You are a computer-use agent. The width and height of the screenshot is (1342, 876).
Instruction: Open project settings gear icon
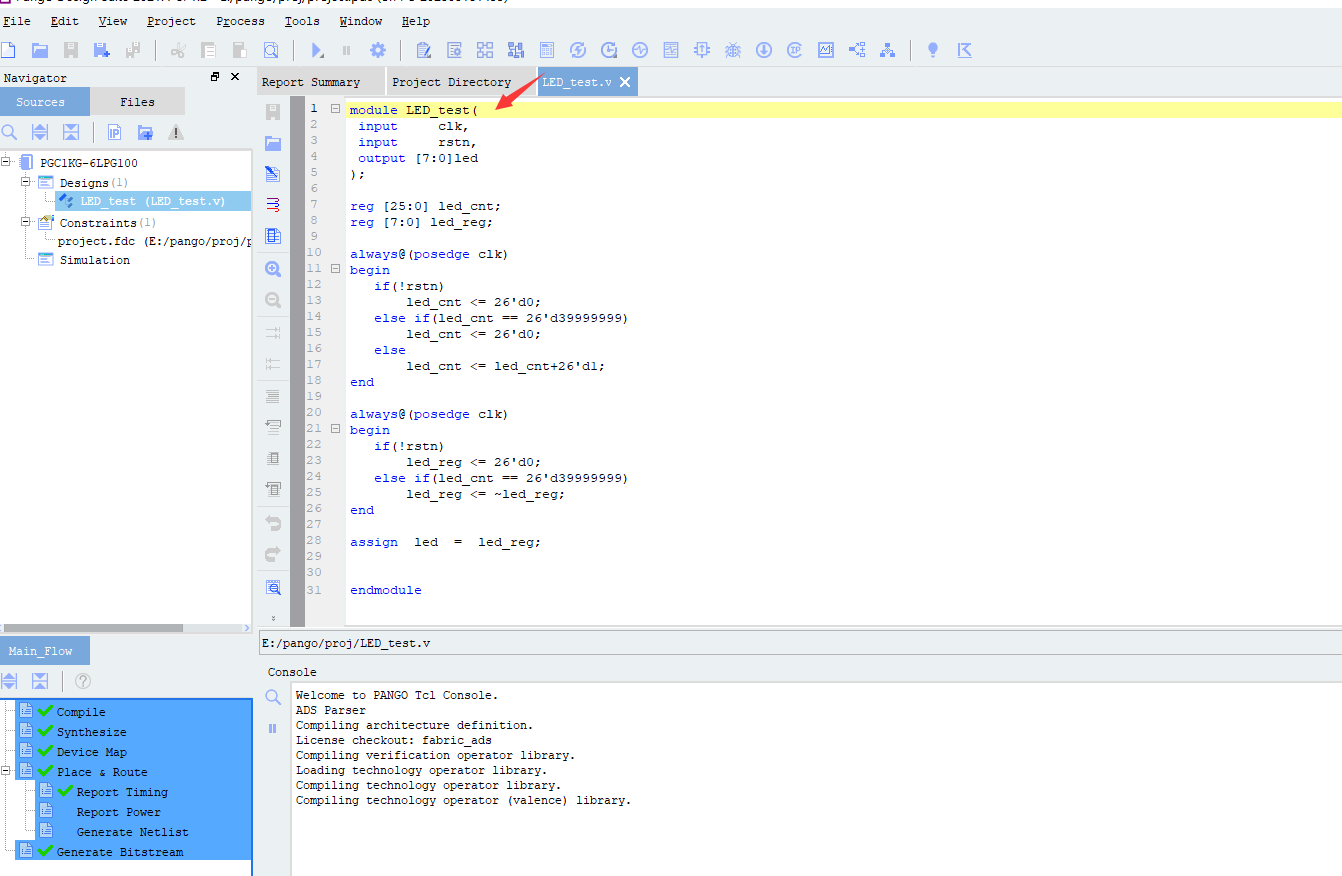coord(378,50)
